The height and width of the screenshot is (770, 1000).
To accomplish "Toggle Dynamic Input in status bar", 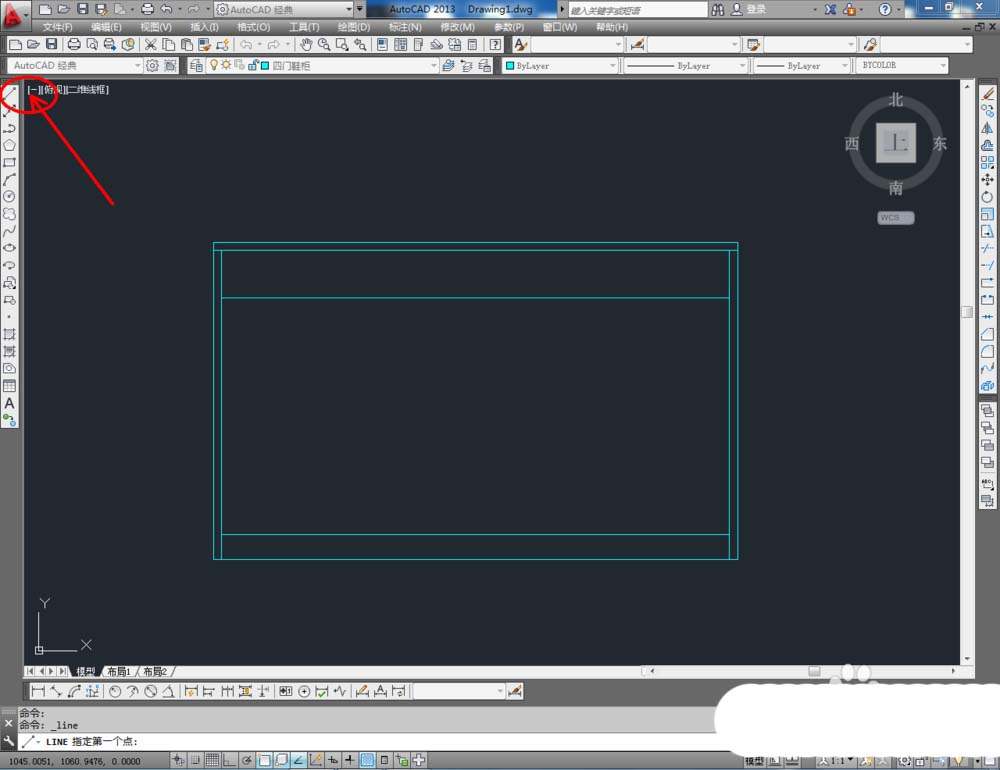I will [332, 760].
